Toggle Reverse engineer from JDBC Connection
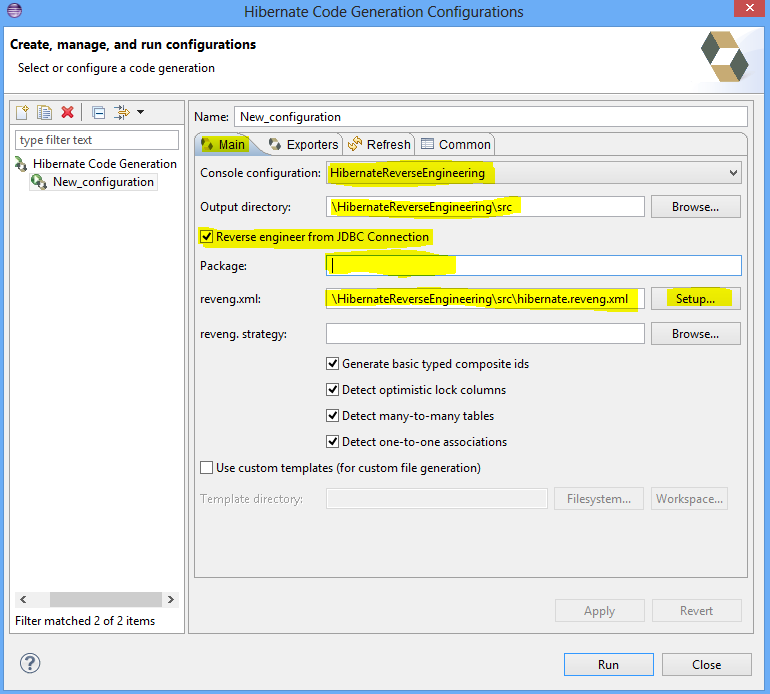 coord(206,237)
